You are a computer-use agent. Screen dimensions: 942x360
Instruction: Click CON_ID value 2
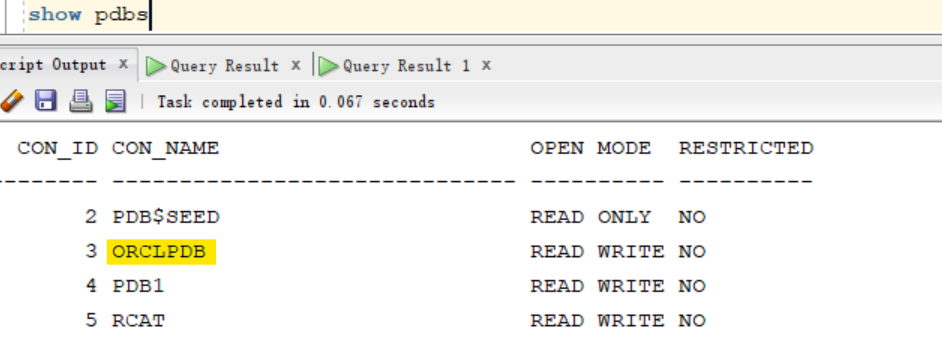(x=91, y=217)
